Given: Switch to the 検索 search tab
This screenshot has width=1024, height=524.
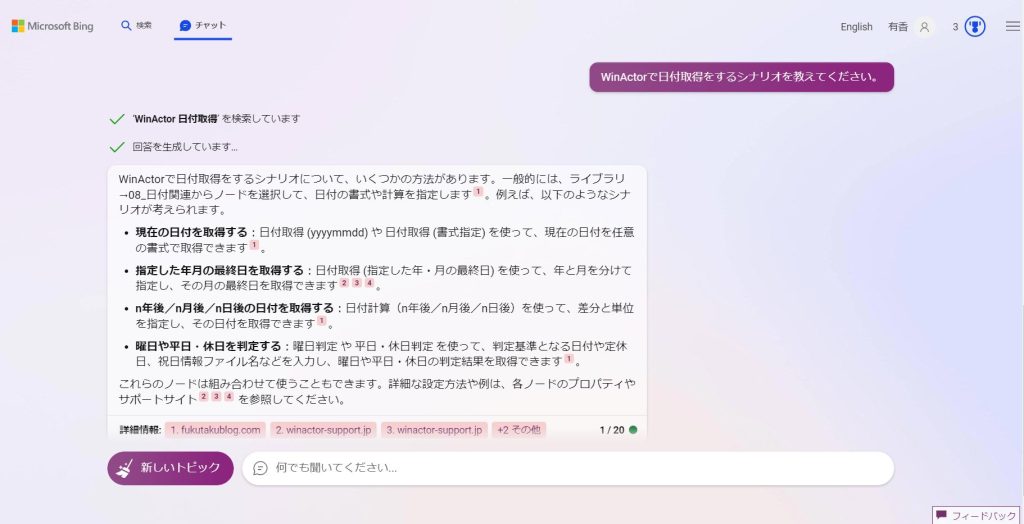Looking at the screenshot, I should pos(136,25).
